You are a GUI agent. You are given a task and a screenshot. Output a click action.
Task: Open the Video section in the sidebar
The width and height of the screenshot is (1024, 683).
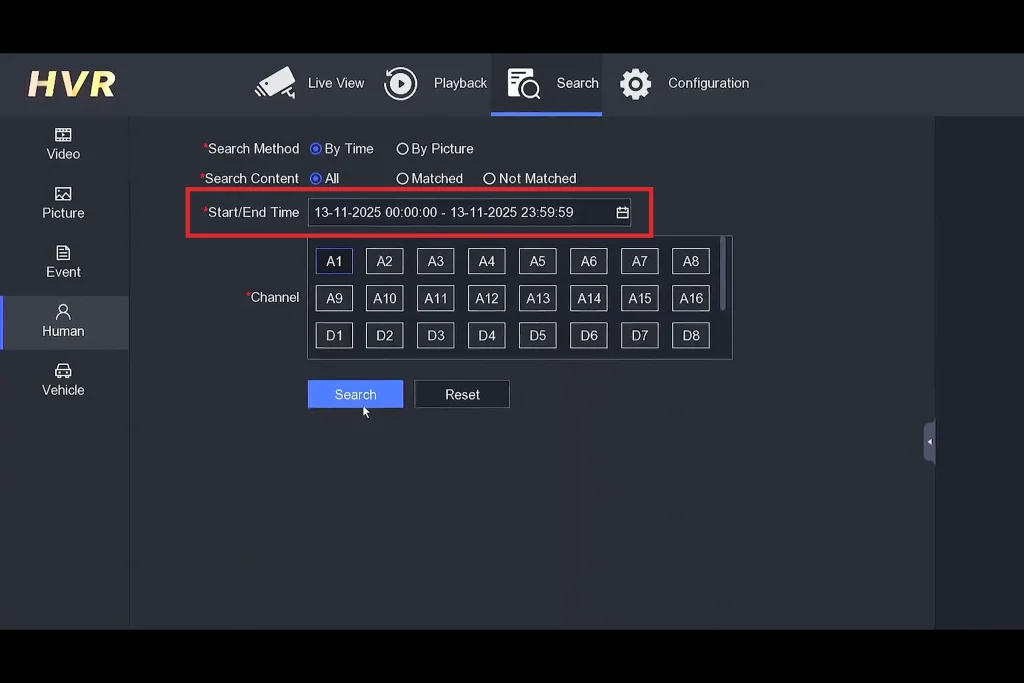pyautogui.click(x=62, y=144)
